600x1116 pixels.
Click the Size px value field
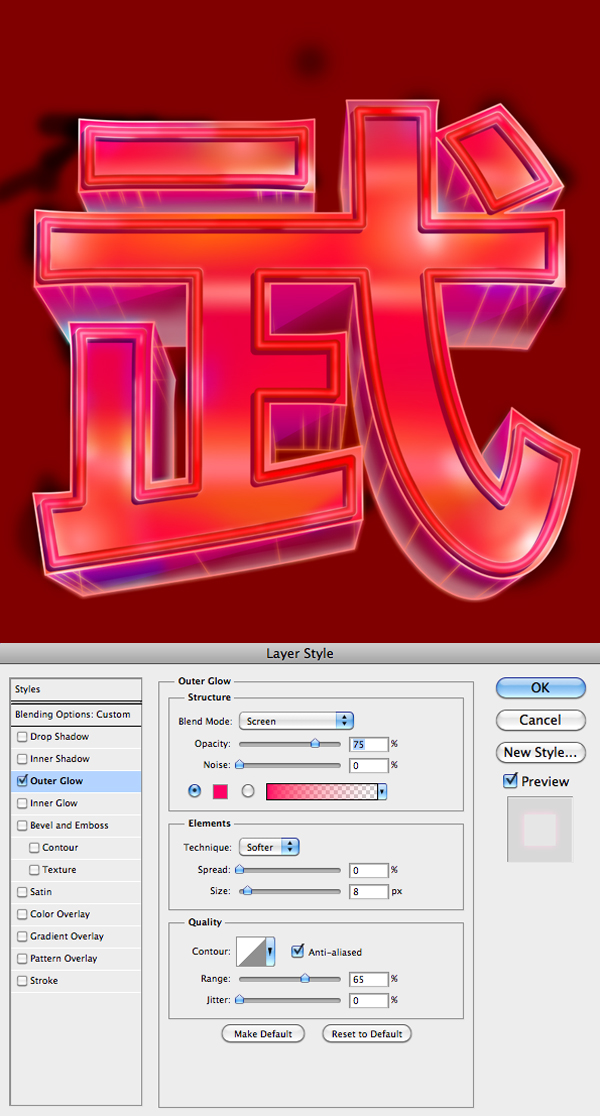(369, 891)
